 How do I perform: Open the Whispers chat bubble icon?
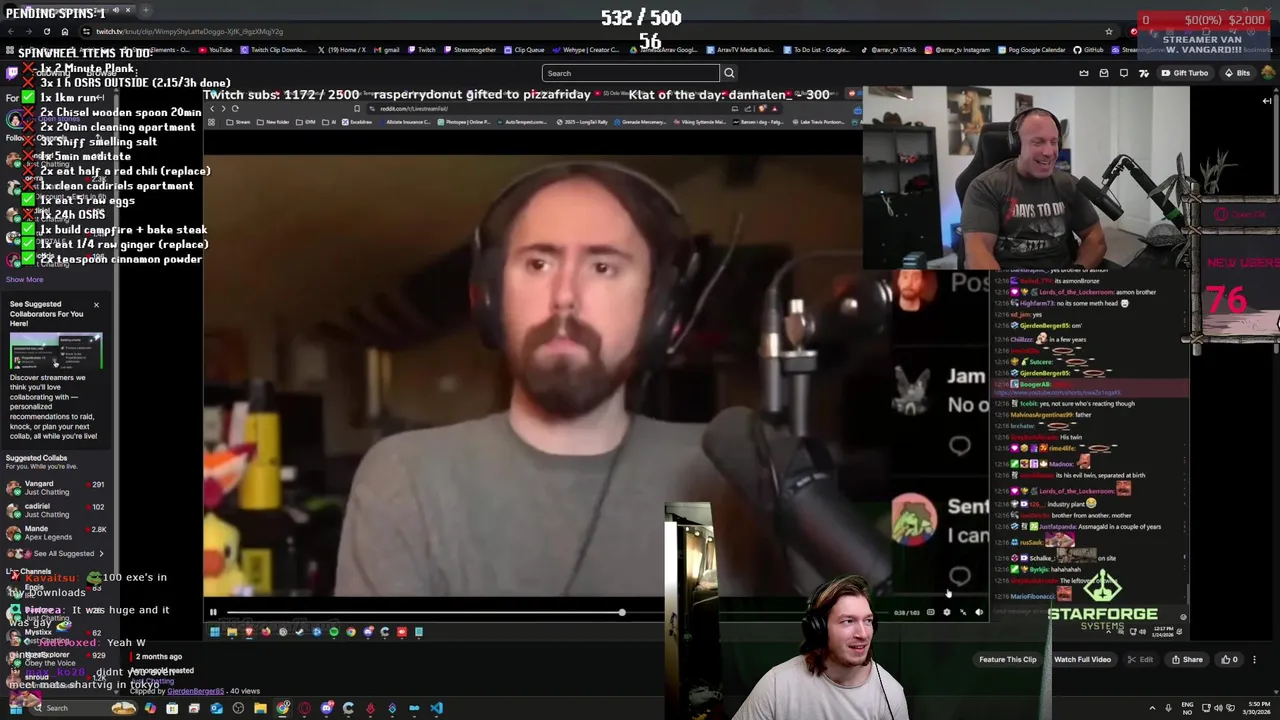click(x=1124, y=73)
